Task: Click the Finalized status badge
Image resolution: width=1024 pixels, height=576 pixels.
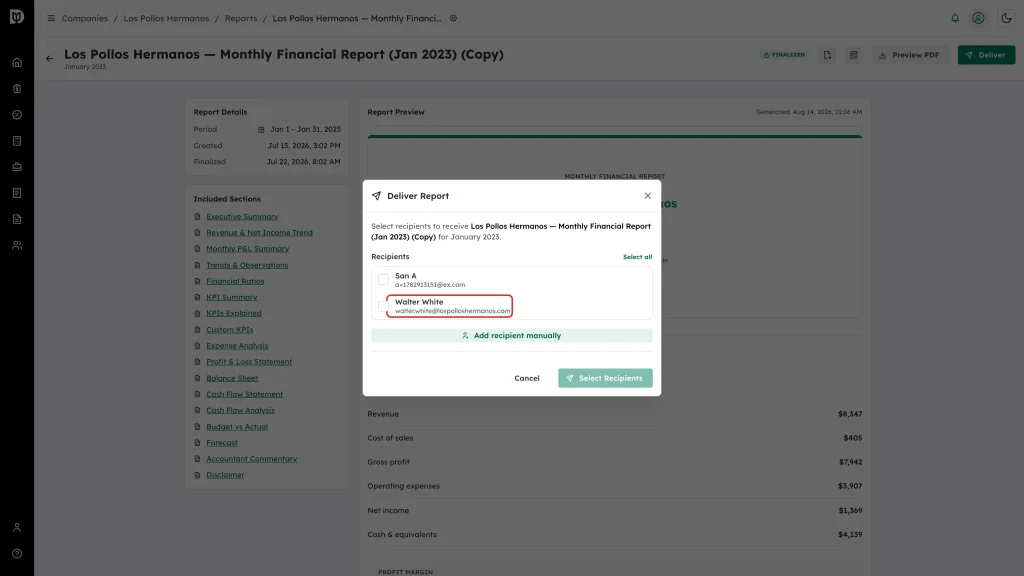Action: pos(784,55)
